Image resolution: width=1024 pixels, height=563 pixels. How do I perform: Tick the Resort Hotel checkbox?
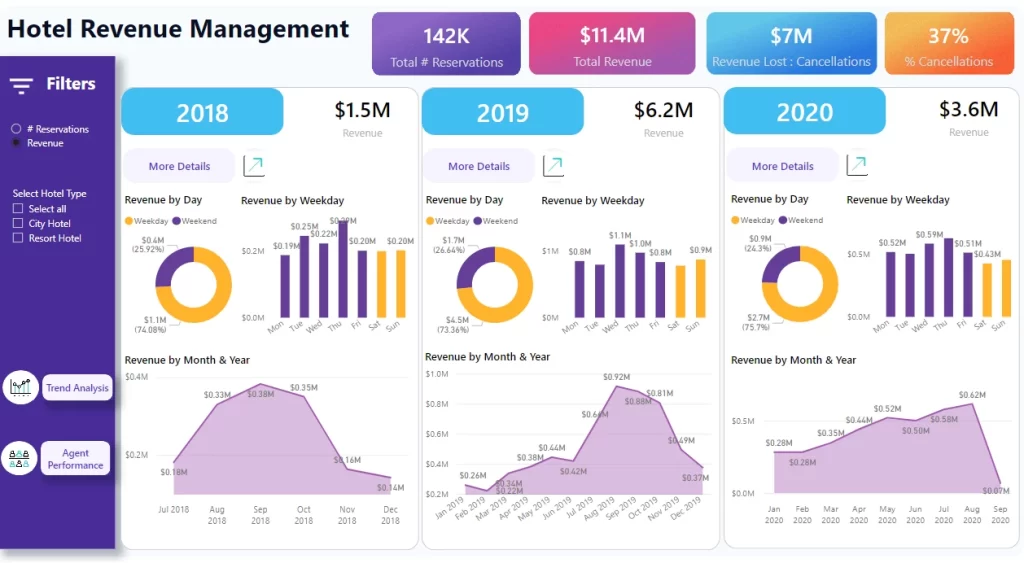pos(18,238)
